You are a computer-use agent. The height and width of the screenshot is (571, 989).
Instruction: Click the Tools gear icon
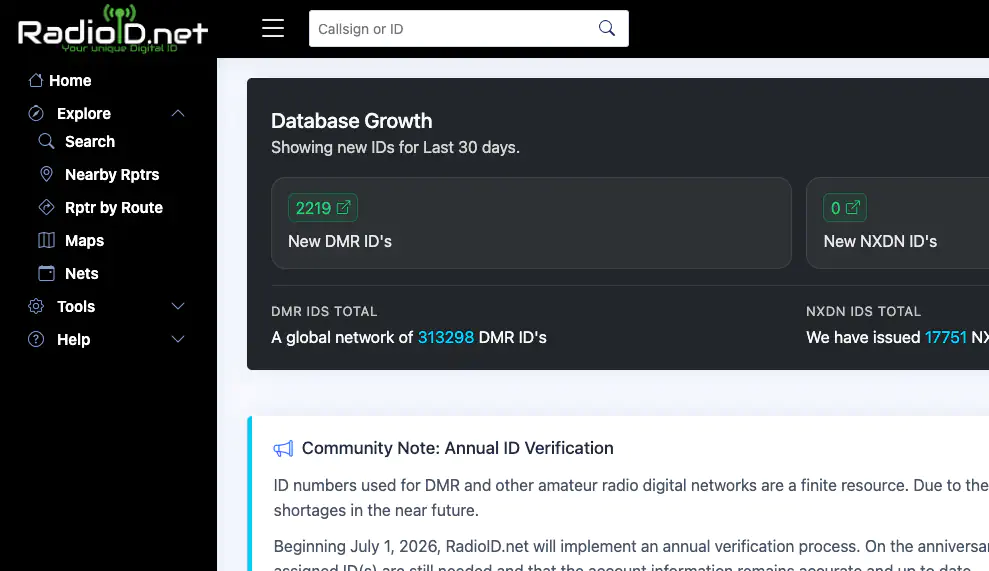(36, 306)
